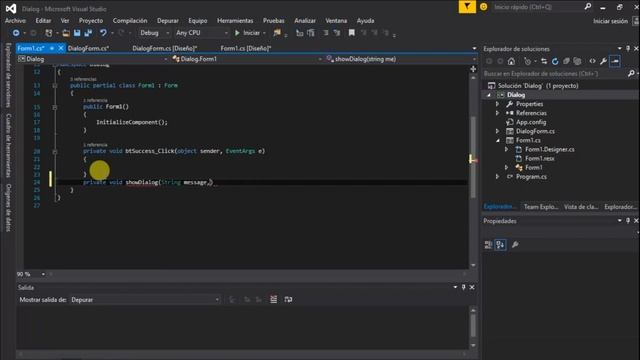Pin the Explorador de soluciones panel

pyautogui.click(x=628, y=49)
